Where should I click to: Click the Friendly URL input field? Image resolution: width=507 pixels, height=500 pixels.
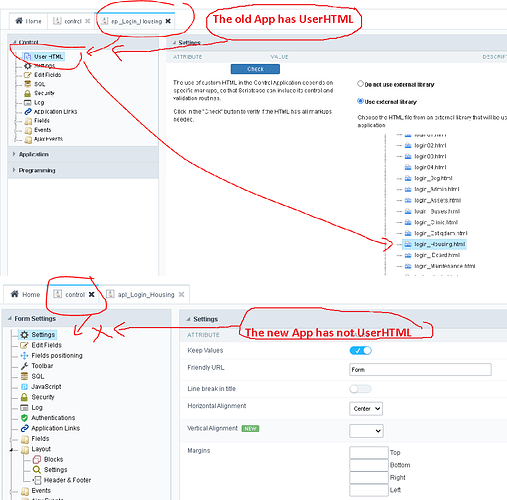tap(420, 370)
